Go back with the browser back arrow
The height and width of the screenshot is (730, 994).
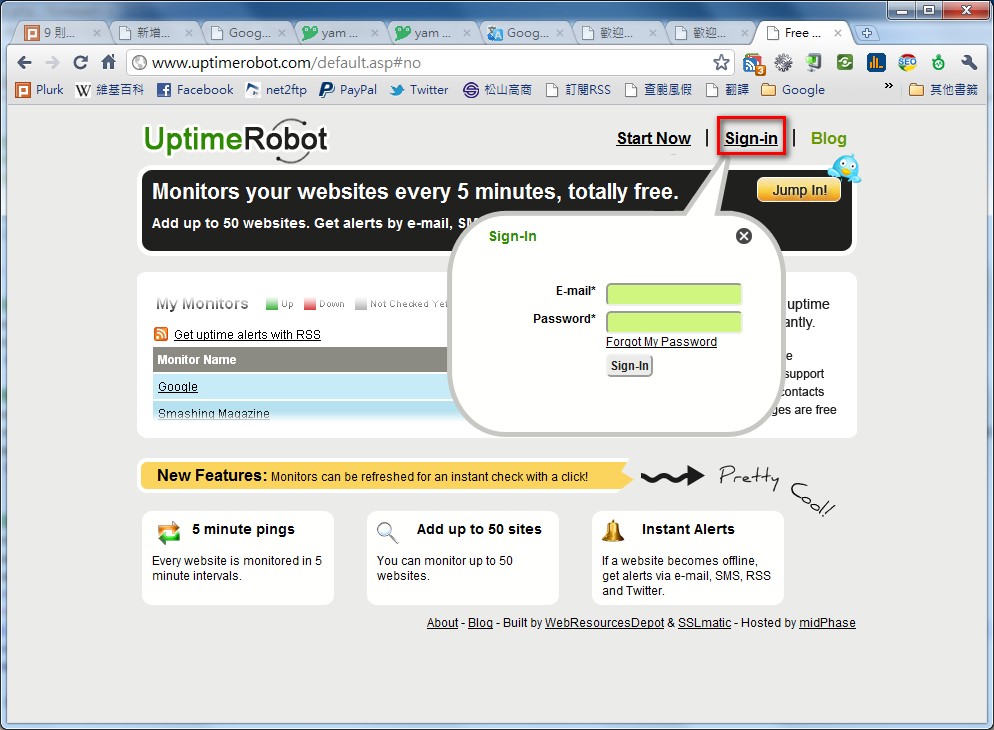(x=24, y=62)
